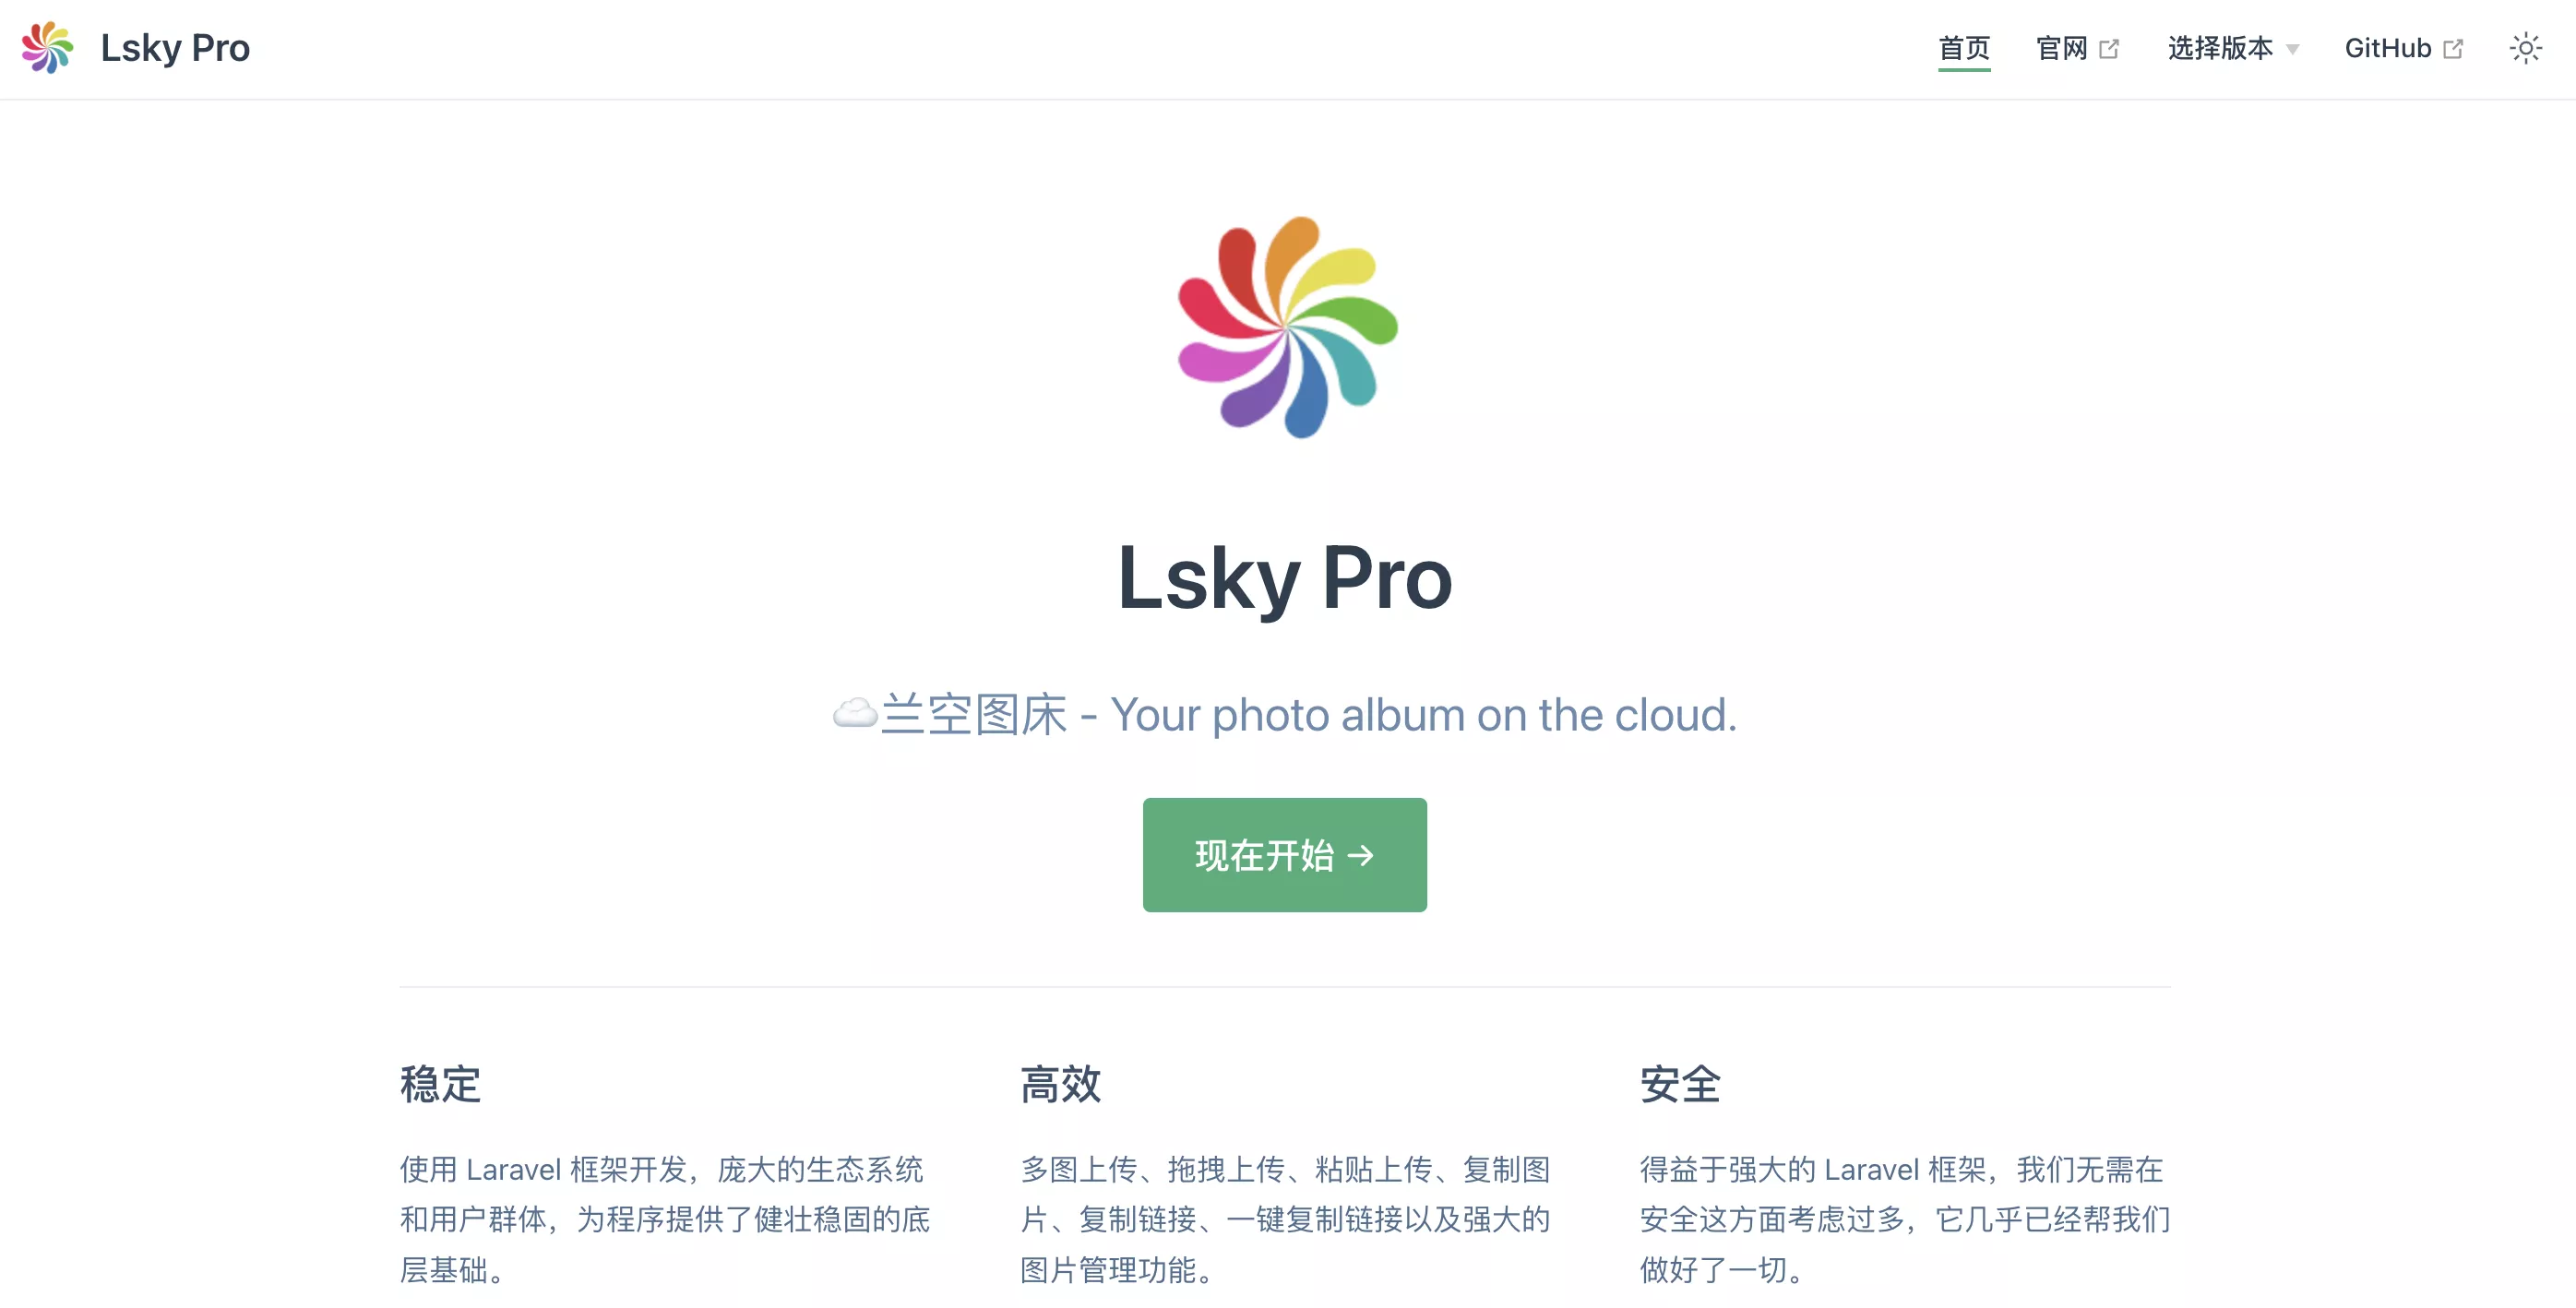Viewport: 2576px width, 1308px height.
Task: Click the external link icon beside GitHub
Action: pyautogui.click(x=2452, y=48)
